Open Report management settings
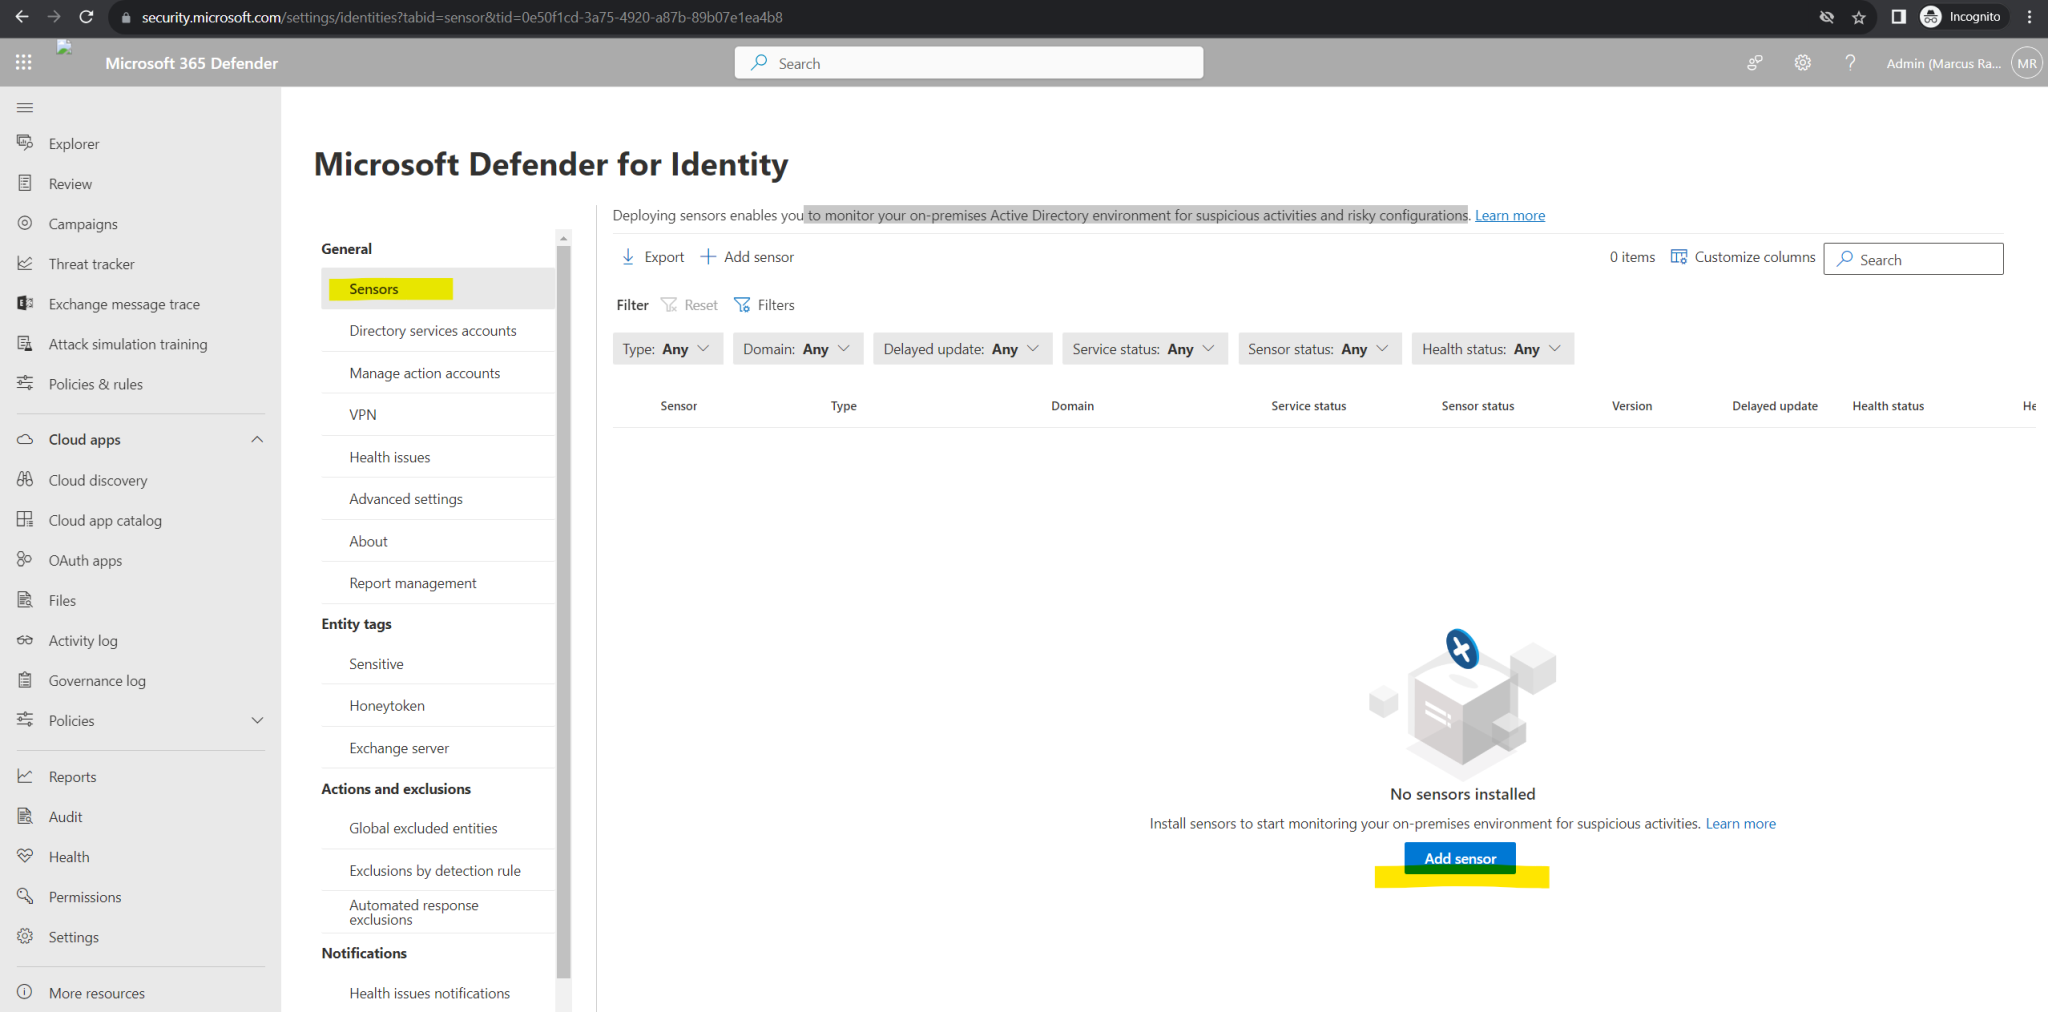Image resolution: width=2048 pixels, height=1012 pixels. [438, 583]
